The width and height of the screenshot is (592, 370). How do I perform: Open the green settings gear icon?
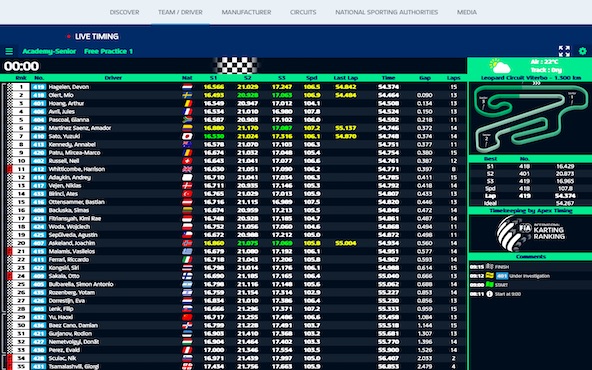coord(583,51)
